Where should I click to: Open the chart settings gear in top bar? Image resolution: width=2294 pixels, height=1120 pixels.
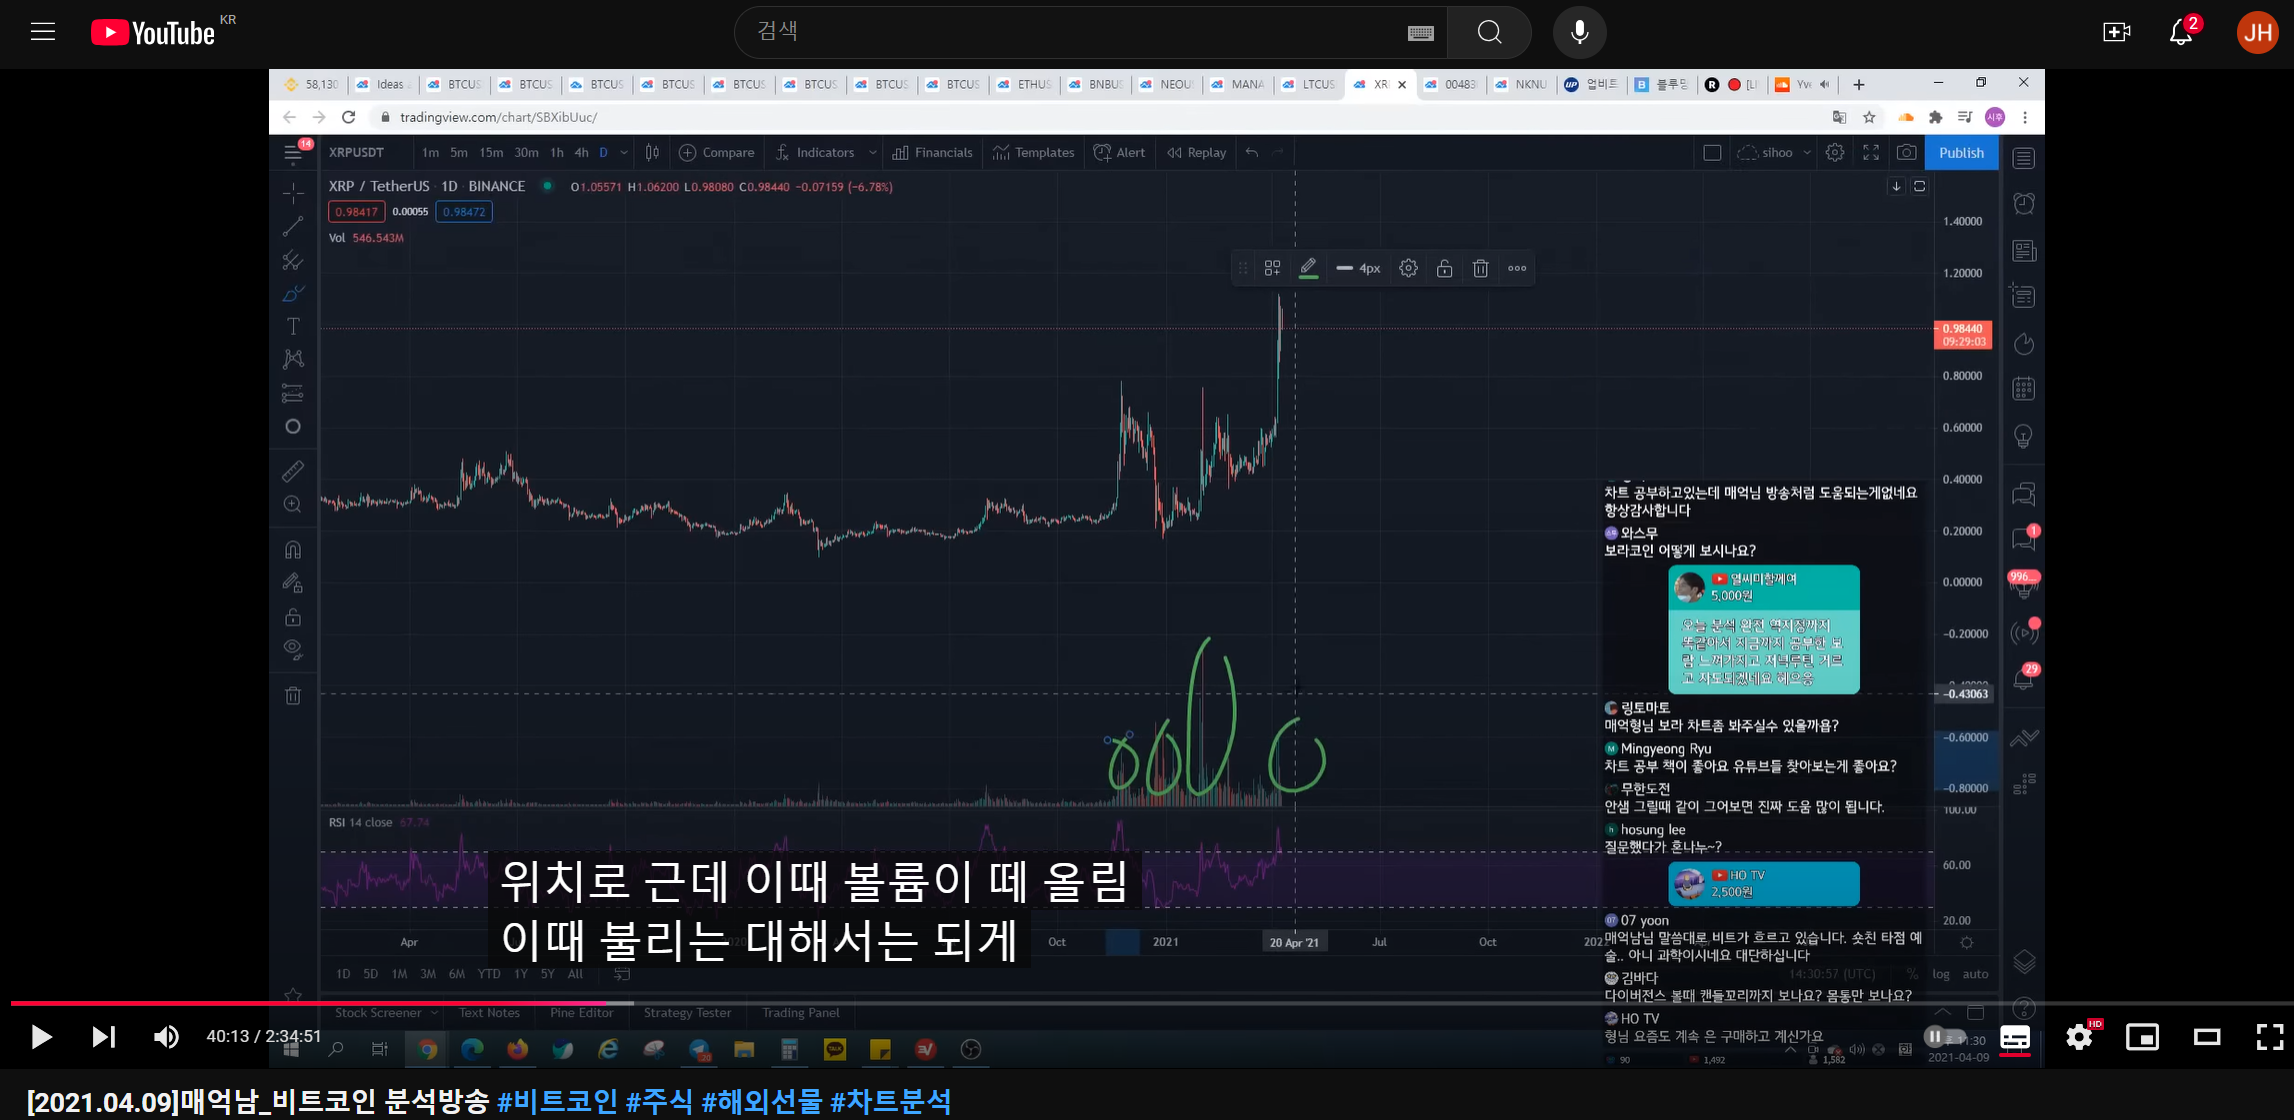pyautogui.click(x=1835, y=152)
